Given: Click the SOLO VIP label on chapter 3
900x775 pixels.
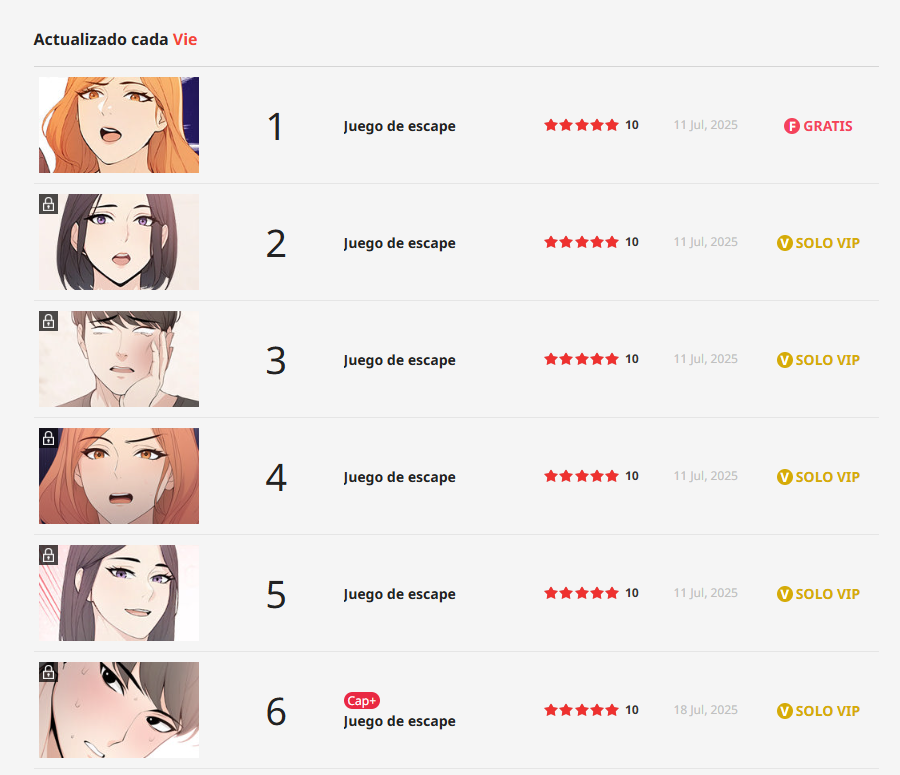Looking at the screenshot, I should pos(827,360).
